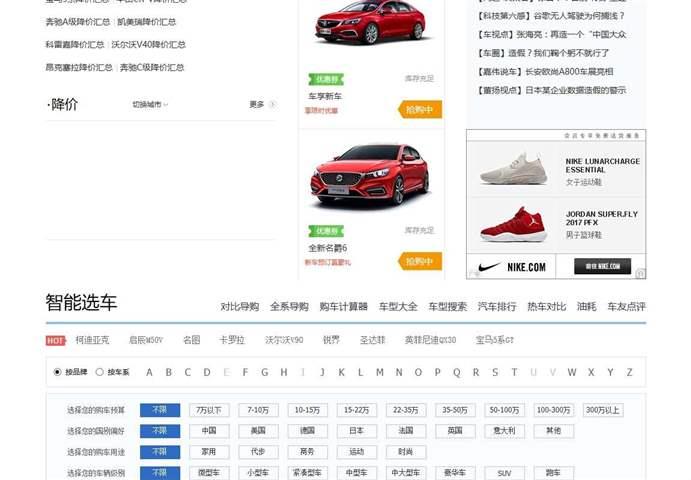Open the 长安欧尚A800车展亮相 news link
This screenshot has height=480, width=691.
point(547,72)
